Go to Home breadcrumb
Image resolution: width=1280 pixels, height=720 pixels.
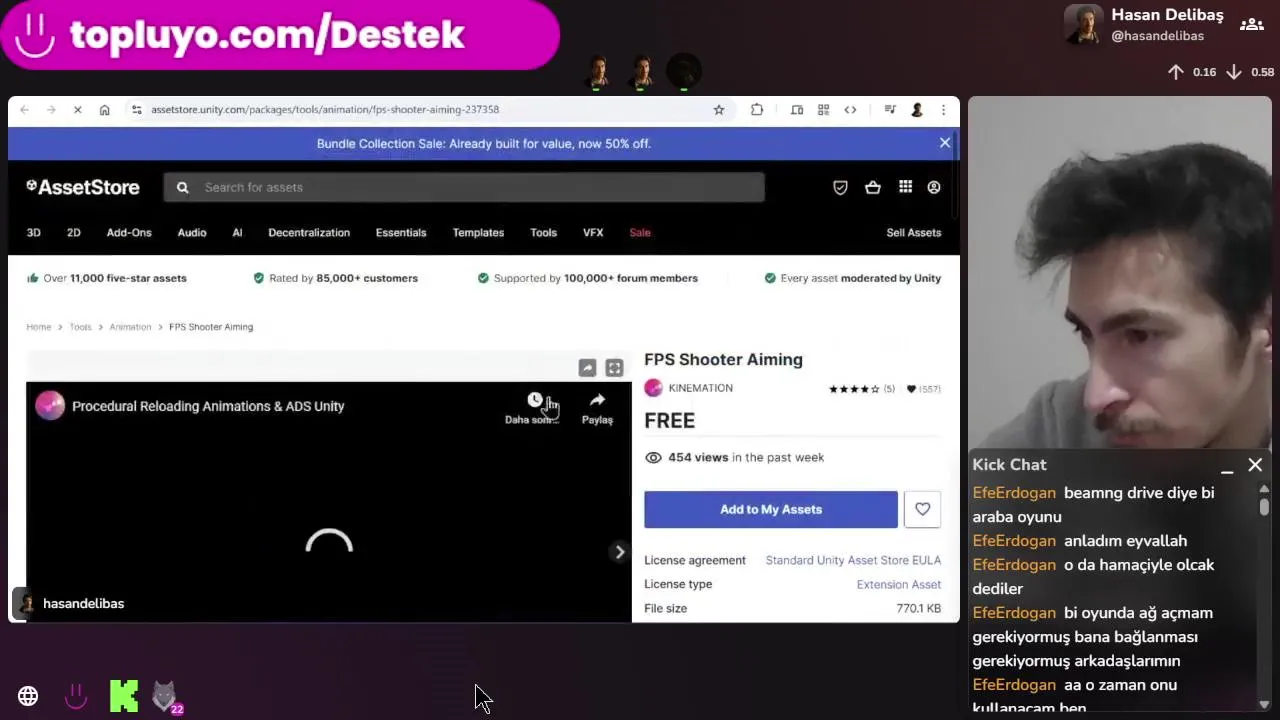[x=38, y=327]
